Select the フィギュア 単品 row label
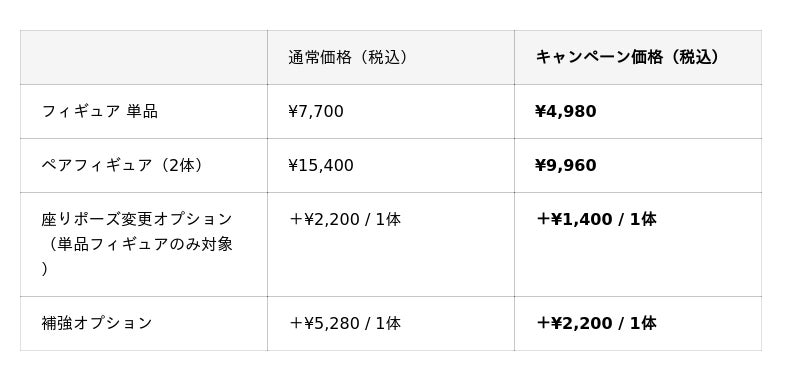Viewport: 800px width, 381px height. click(99, 111)
